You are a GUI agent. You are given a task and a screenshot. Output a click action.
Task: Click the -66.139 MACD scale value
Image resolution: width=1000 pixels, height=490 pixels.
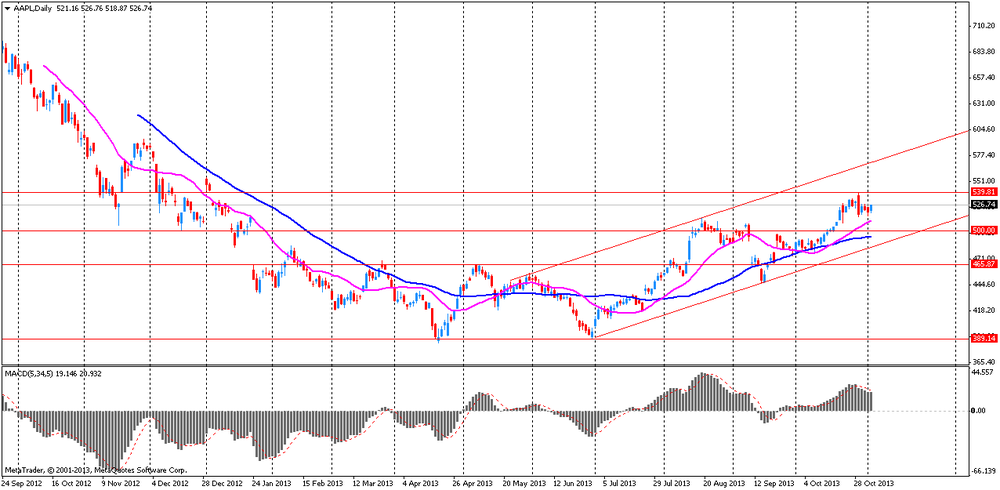pos(983,471)
